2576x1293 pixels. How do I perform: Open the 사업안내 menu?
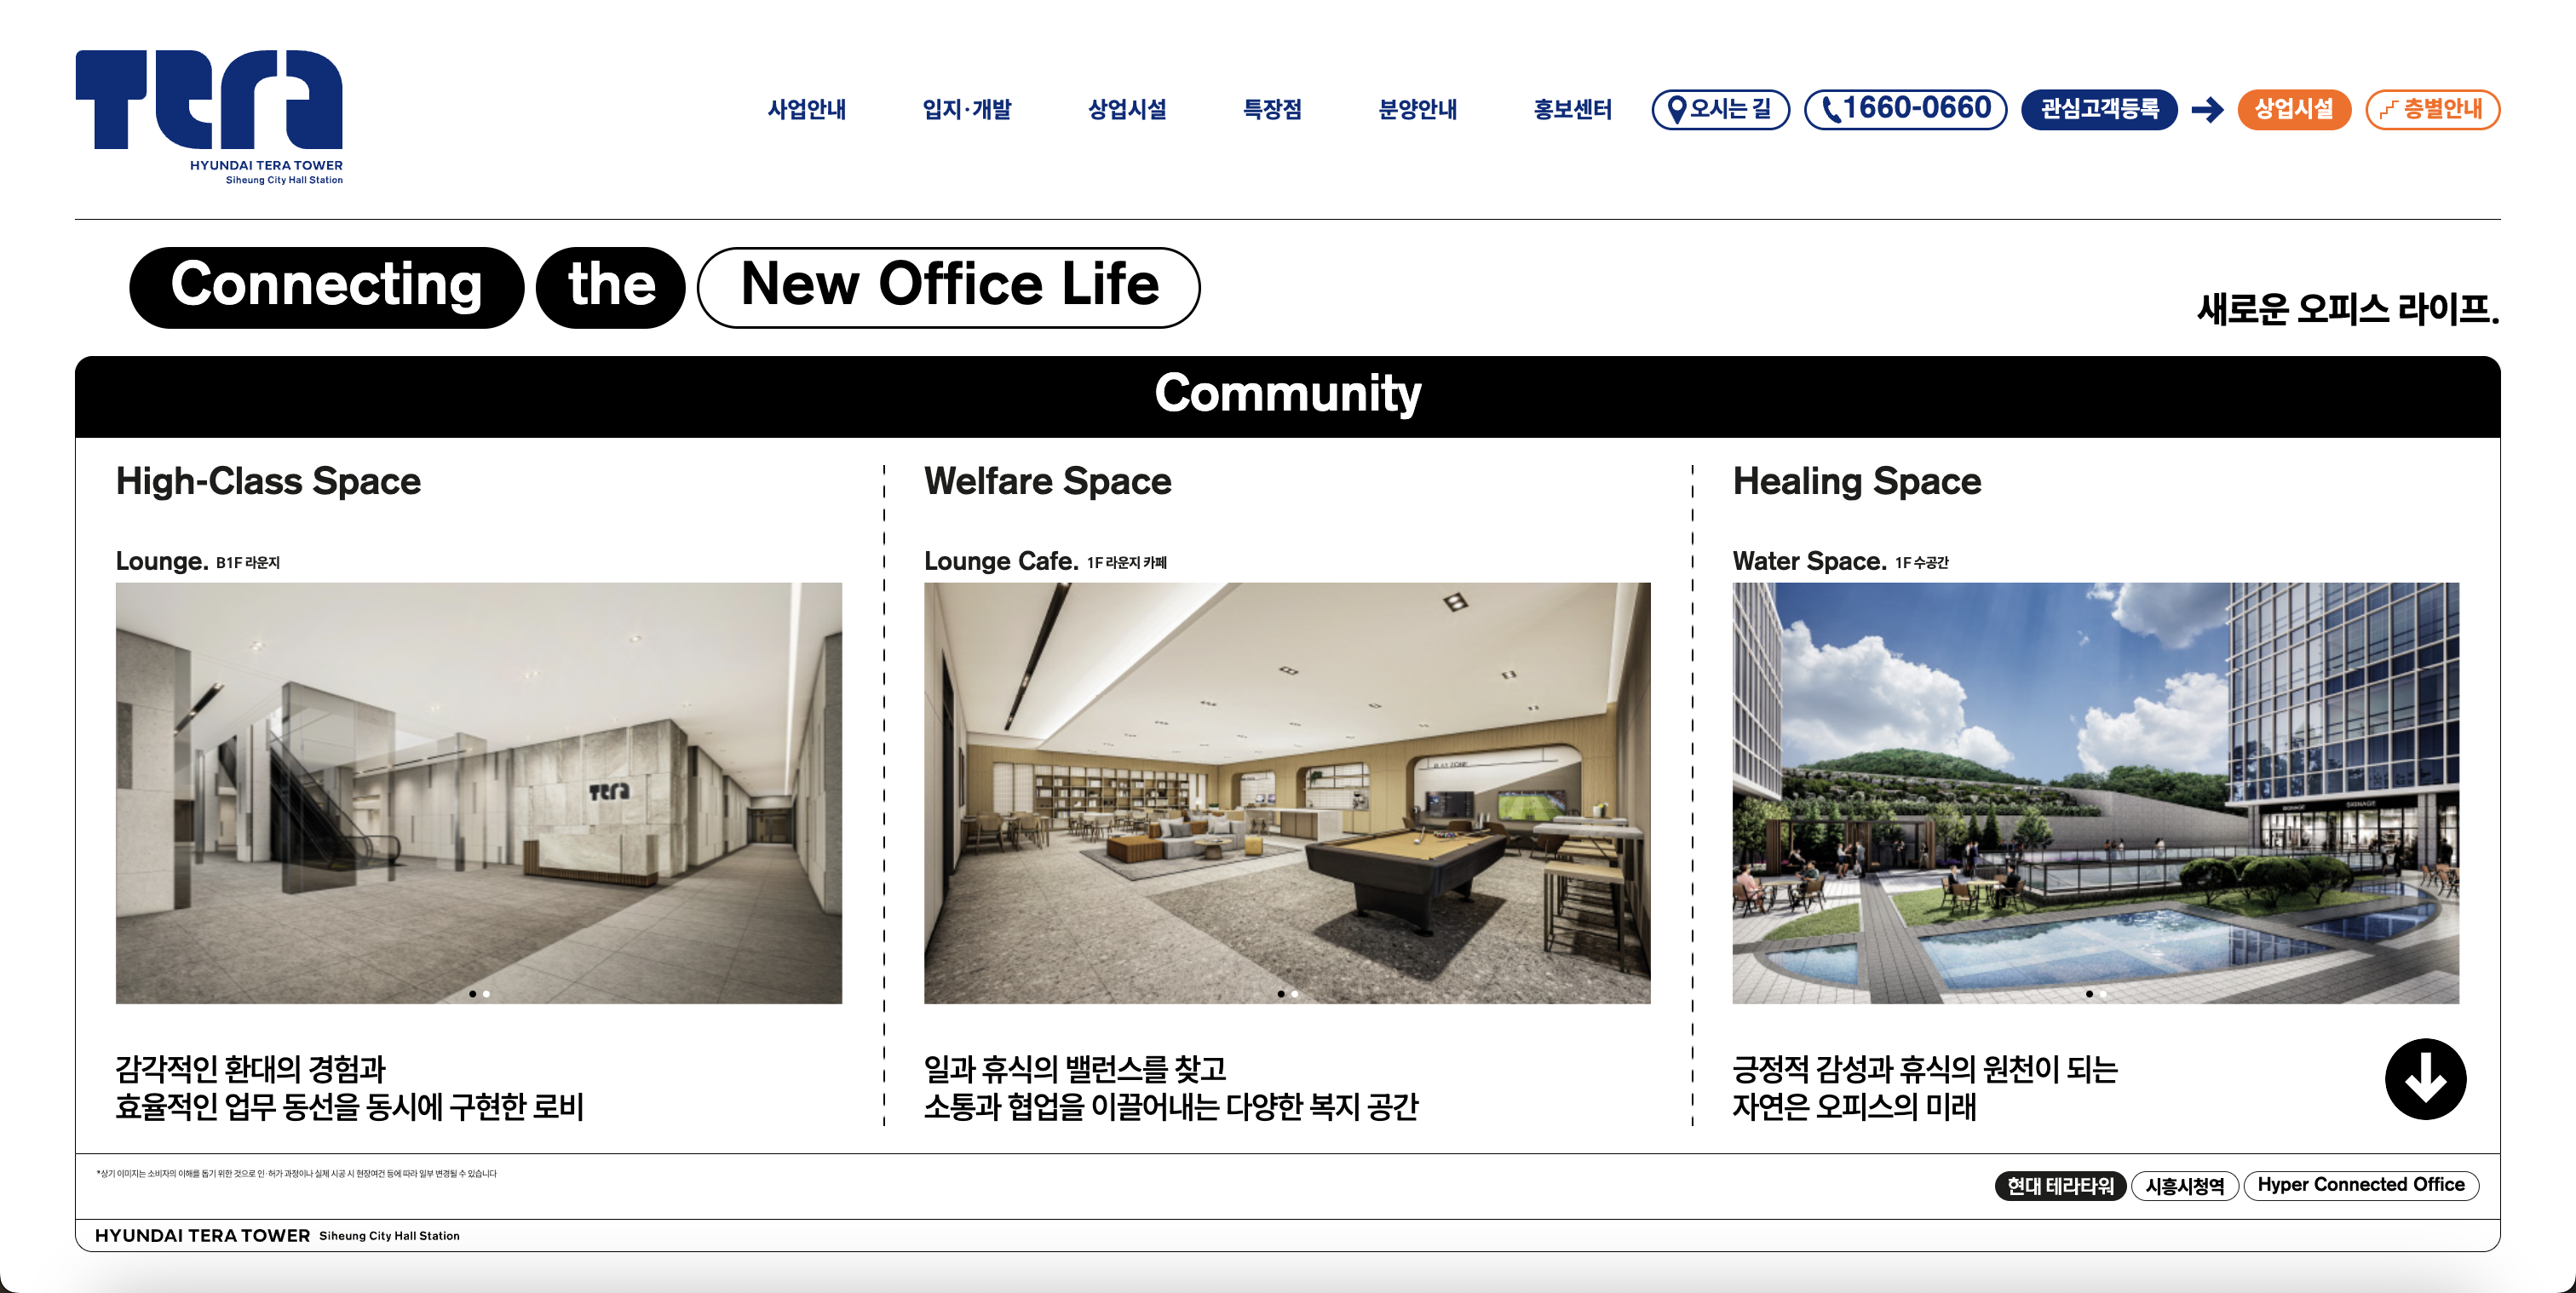(806, 109)
